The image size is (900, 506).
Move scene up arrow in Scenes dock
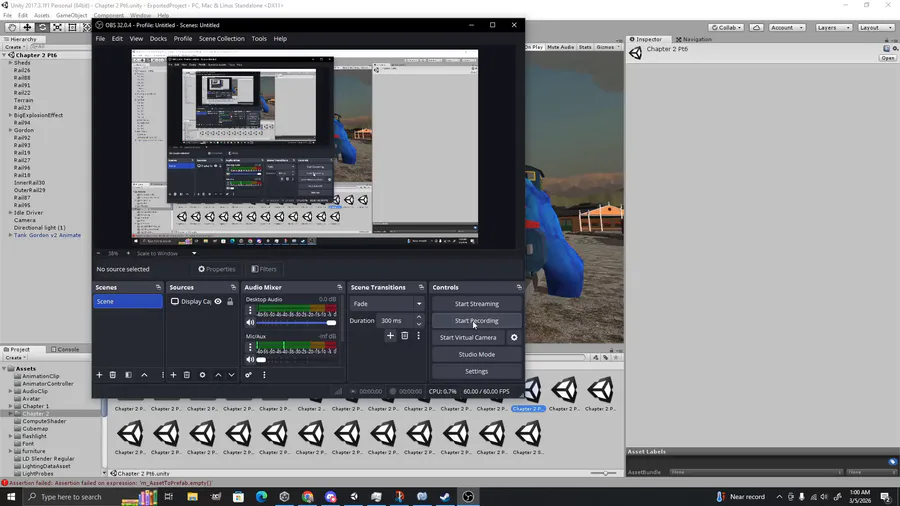(x=145, y=375)
